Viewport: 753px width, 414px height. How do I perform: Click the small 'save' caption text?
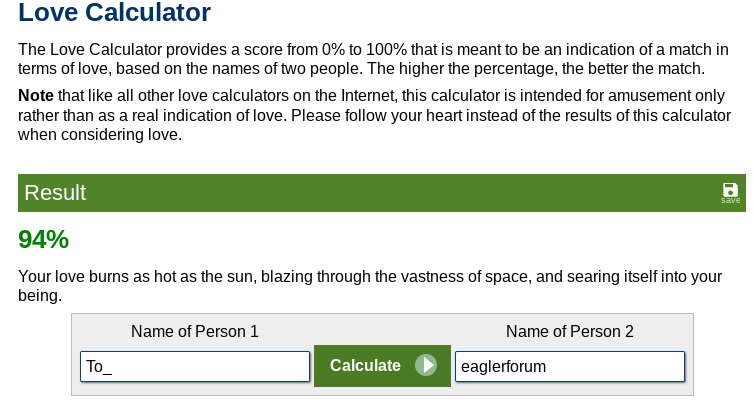point(730,200)
